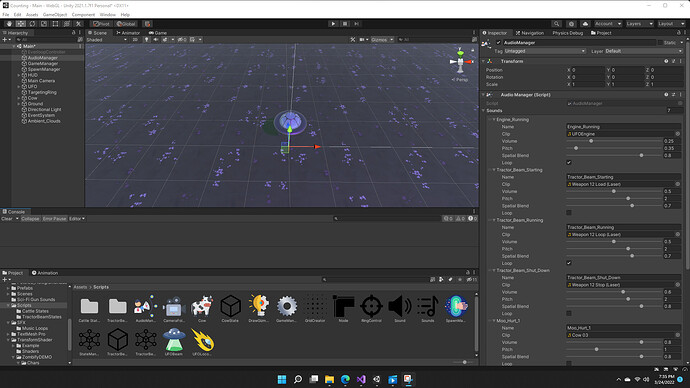Select the RingControl crosshair asset icon
Image resolution: width=690 pixels, height=388 pixels.
point(371,306)
